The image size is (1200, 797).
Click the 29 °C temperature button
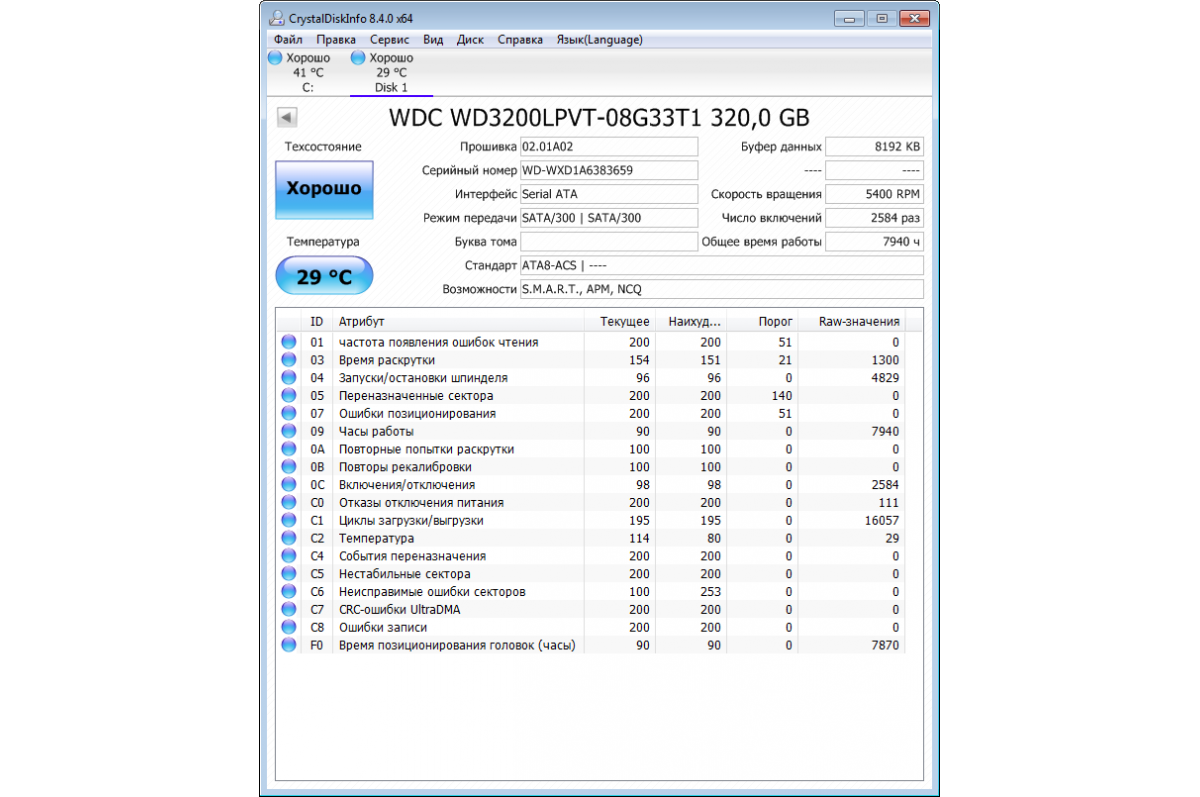(324, 276)
